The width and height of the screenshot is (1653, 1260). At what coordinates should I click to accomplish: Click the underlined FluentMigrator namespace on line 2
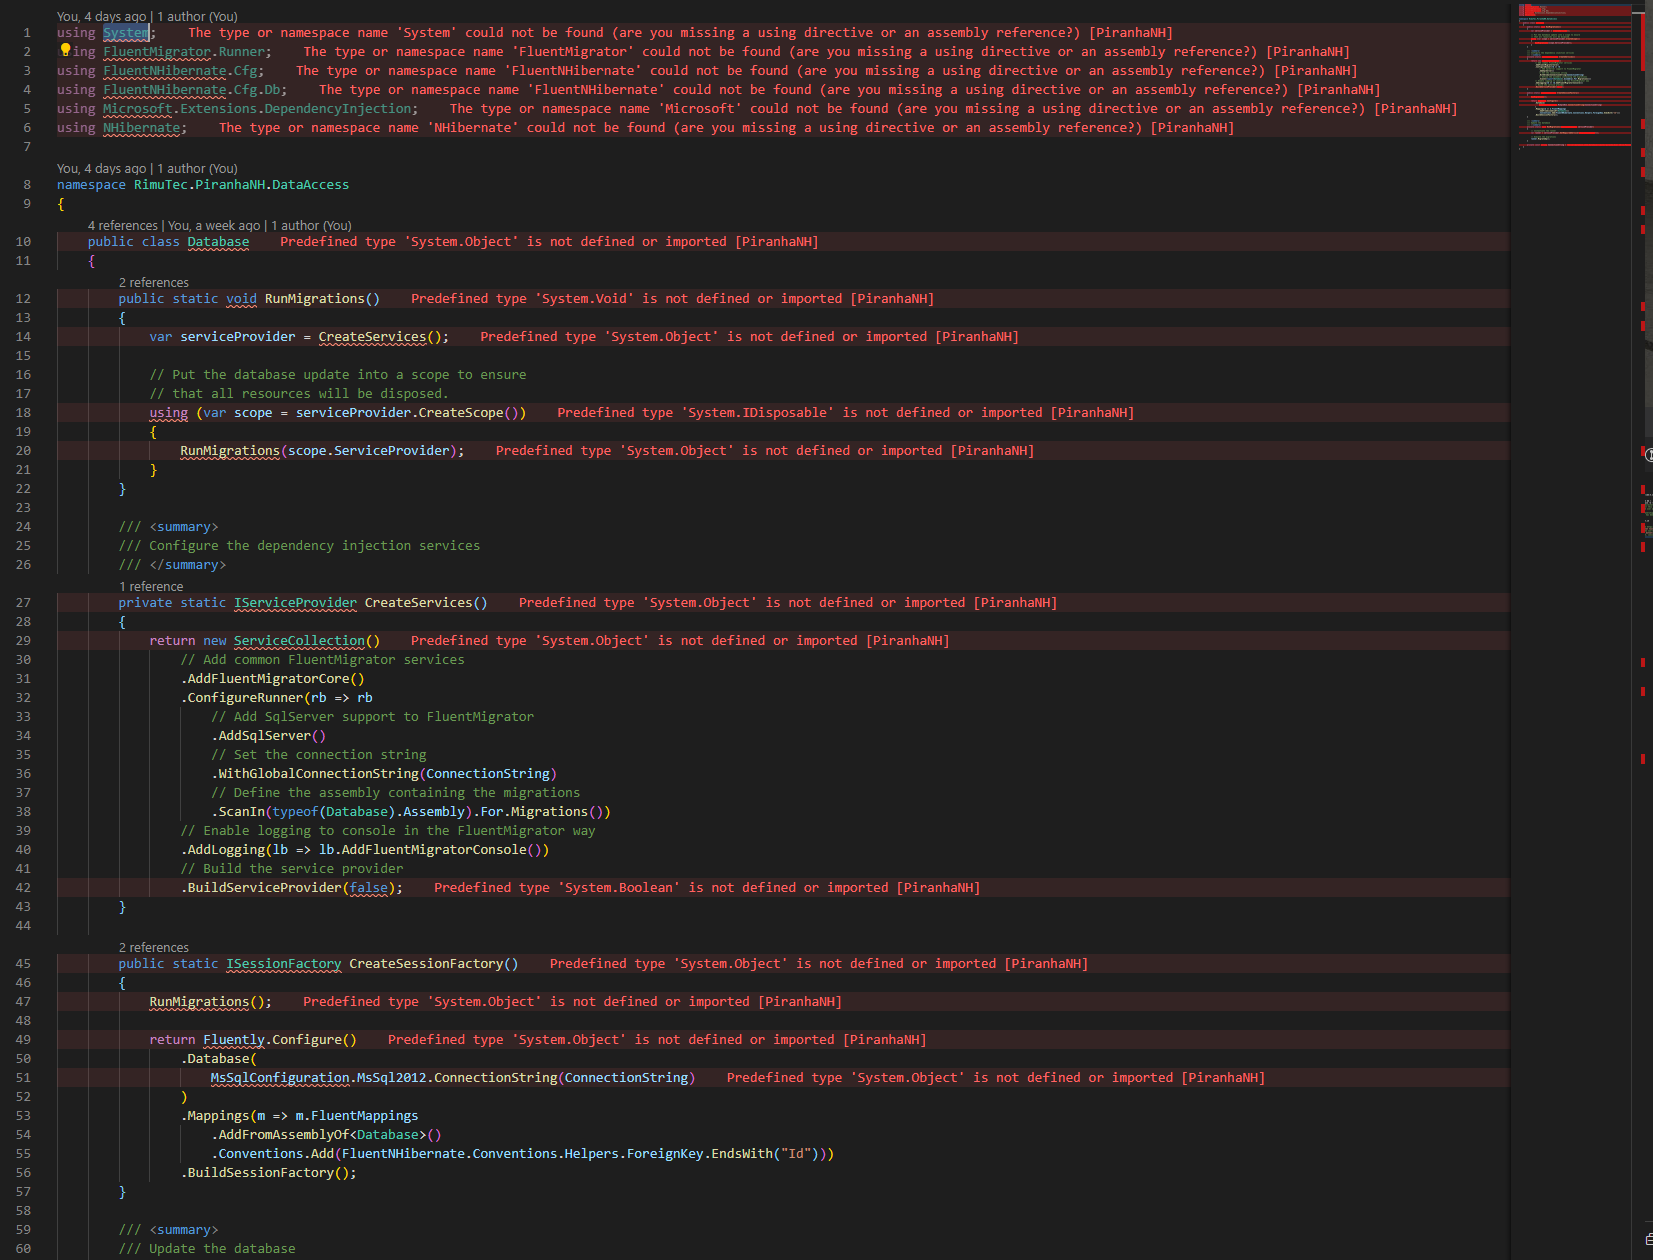156,51
